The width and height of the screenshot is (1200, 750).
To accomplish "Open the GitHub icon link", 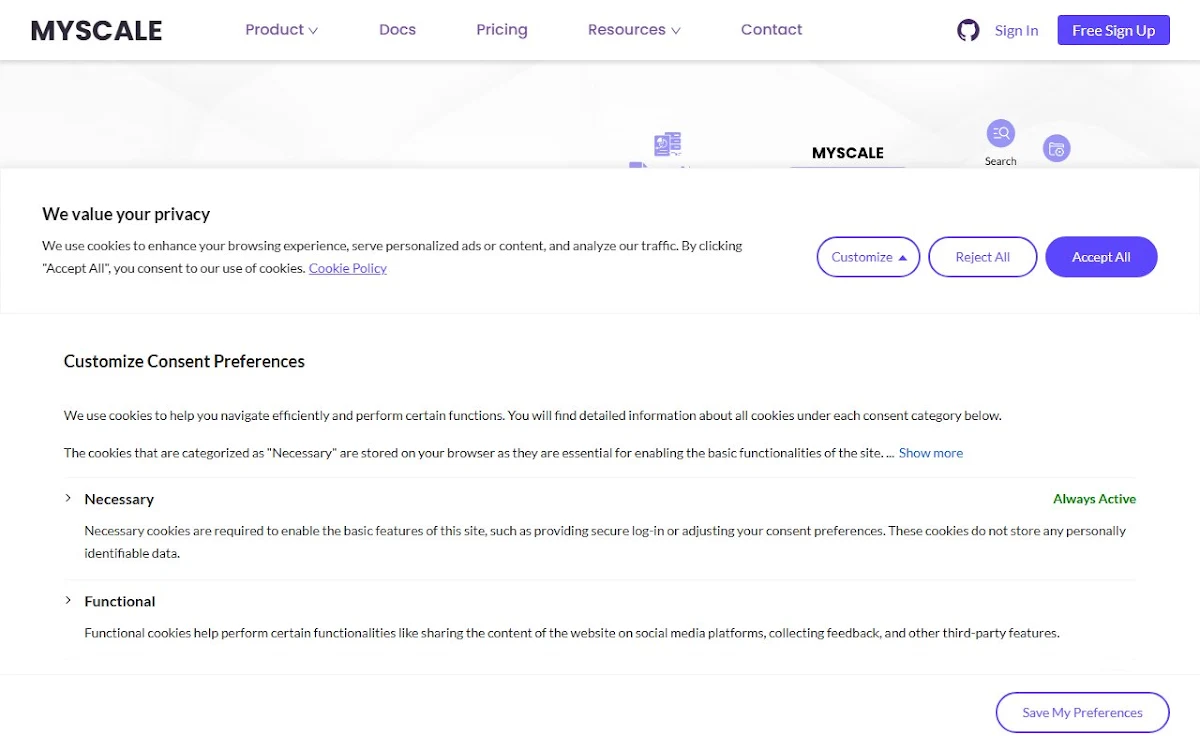I will pos(968,30).
